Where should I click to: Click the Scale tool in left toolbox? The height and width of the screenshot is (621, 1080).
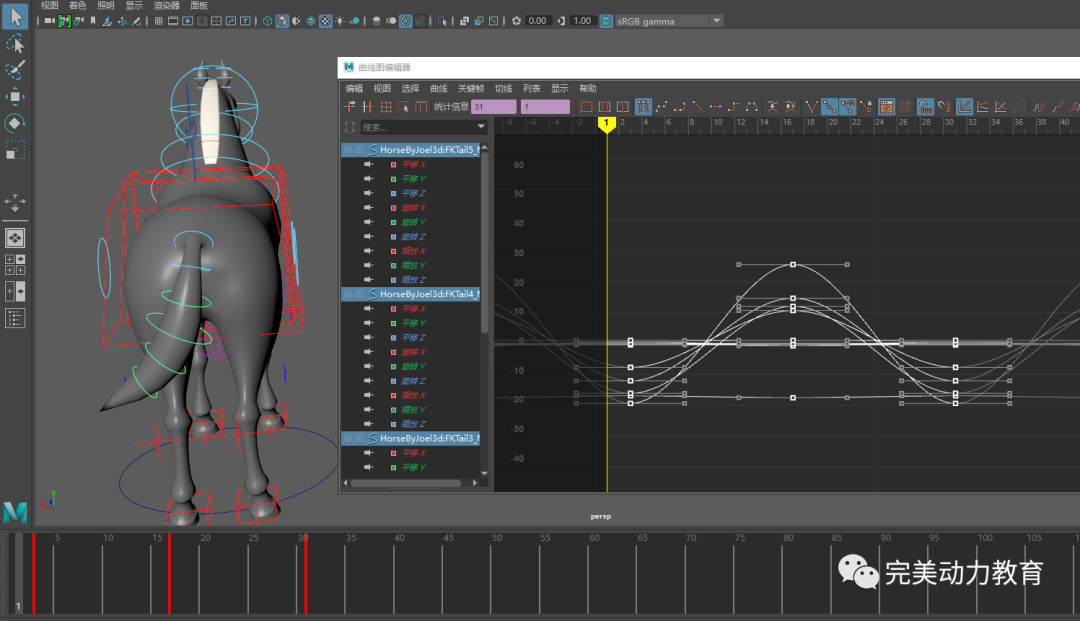[15, 150]
